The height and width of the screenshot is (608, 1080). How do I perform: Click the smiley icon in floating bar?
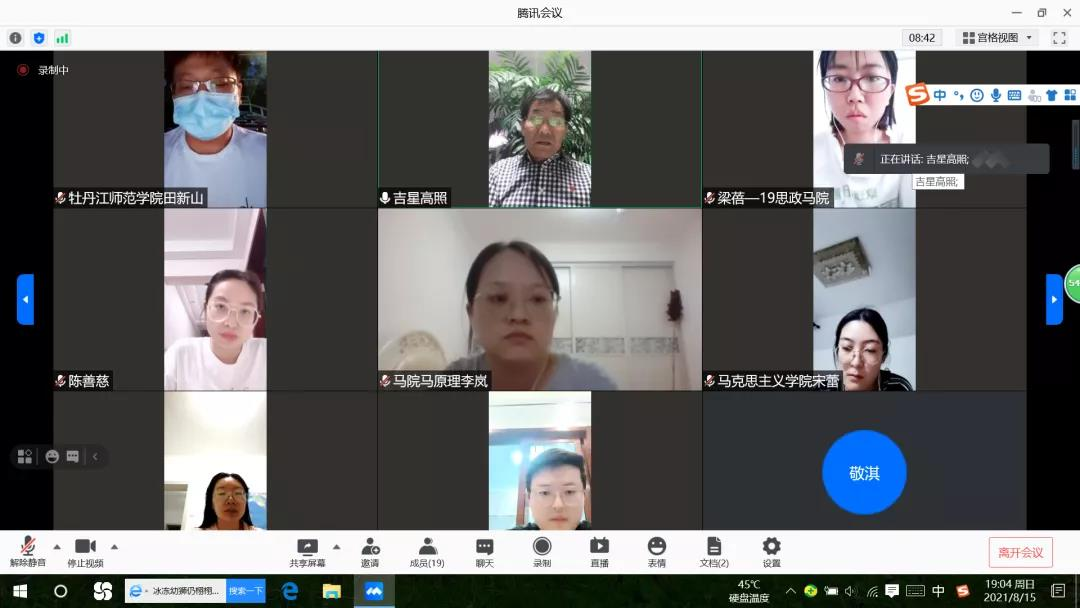(x=52, y=457)
